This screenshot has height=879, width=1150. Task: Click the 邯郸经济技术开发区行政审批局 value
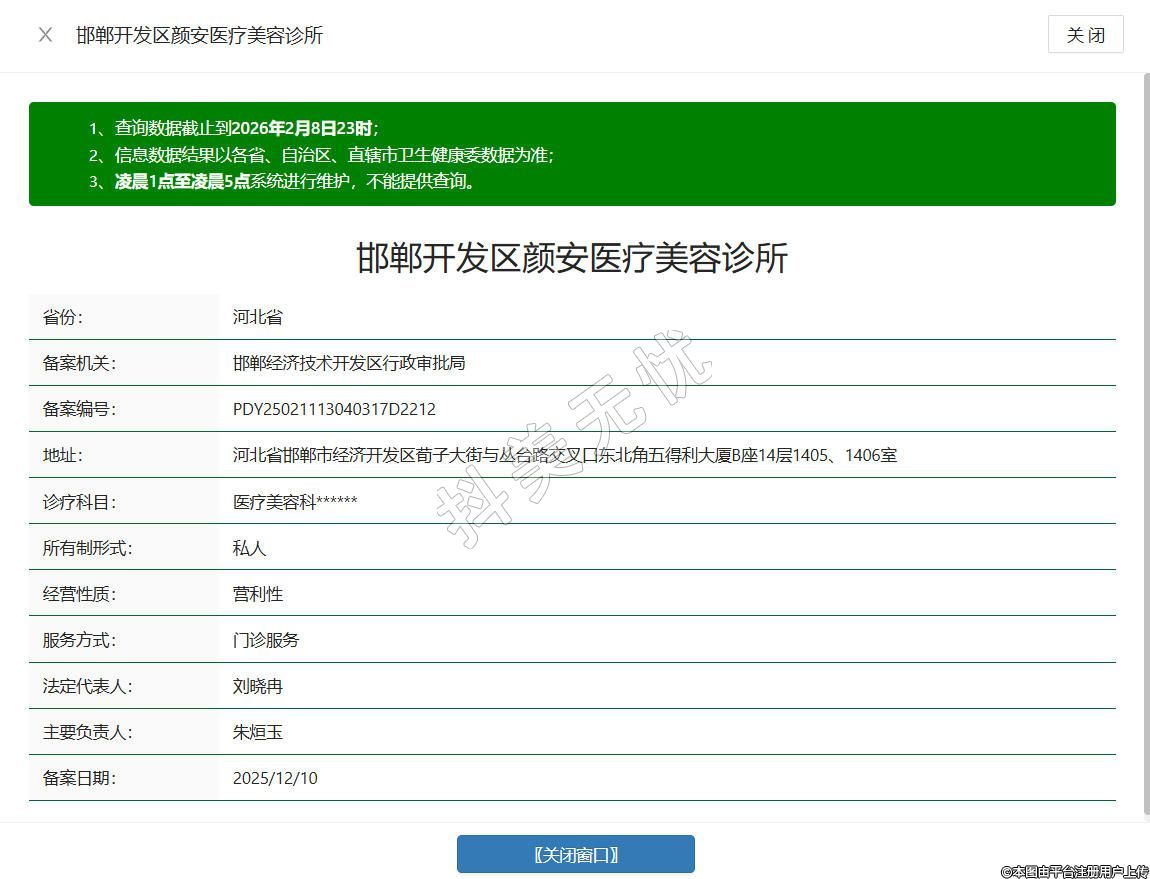pos(349,363)
